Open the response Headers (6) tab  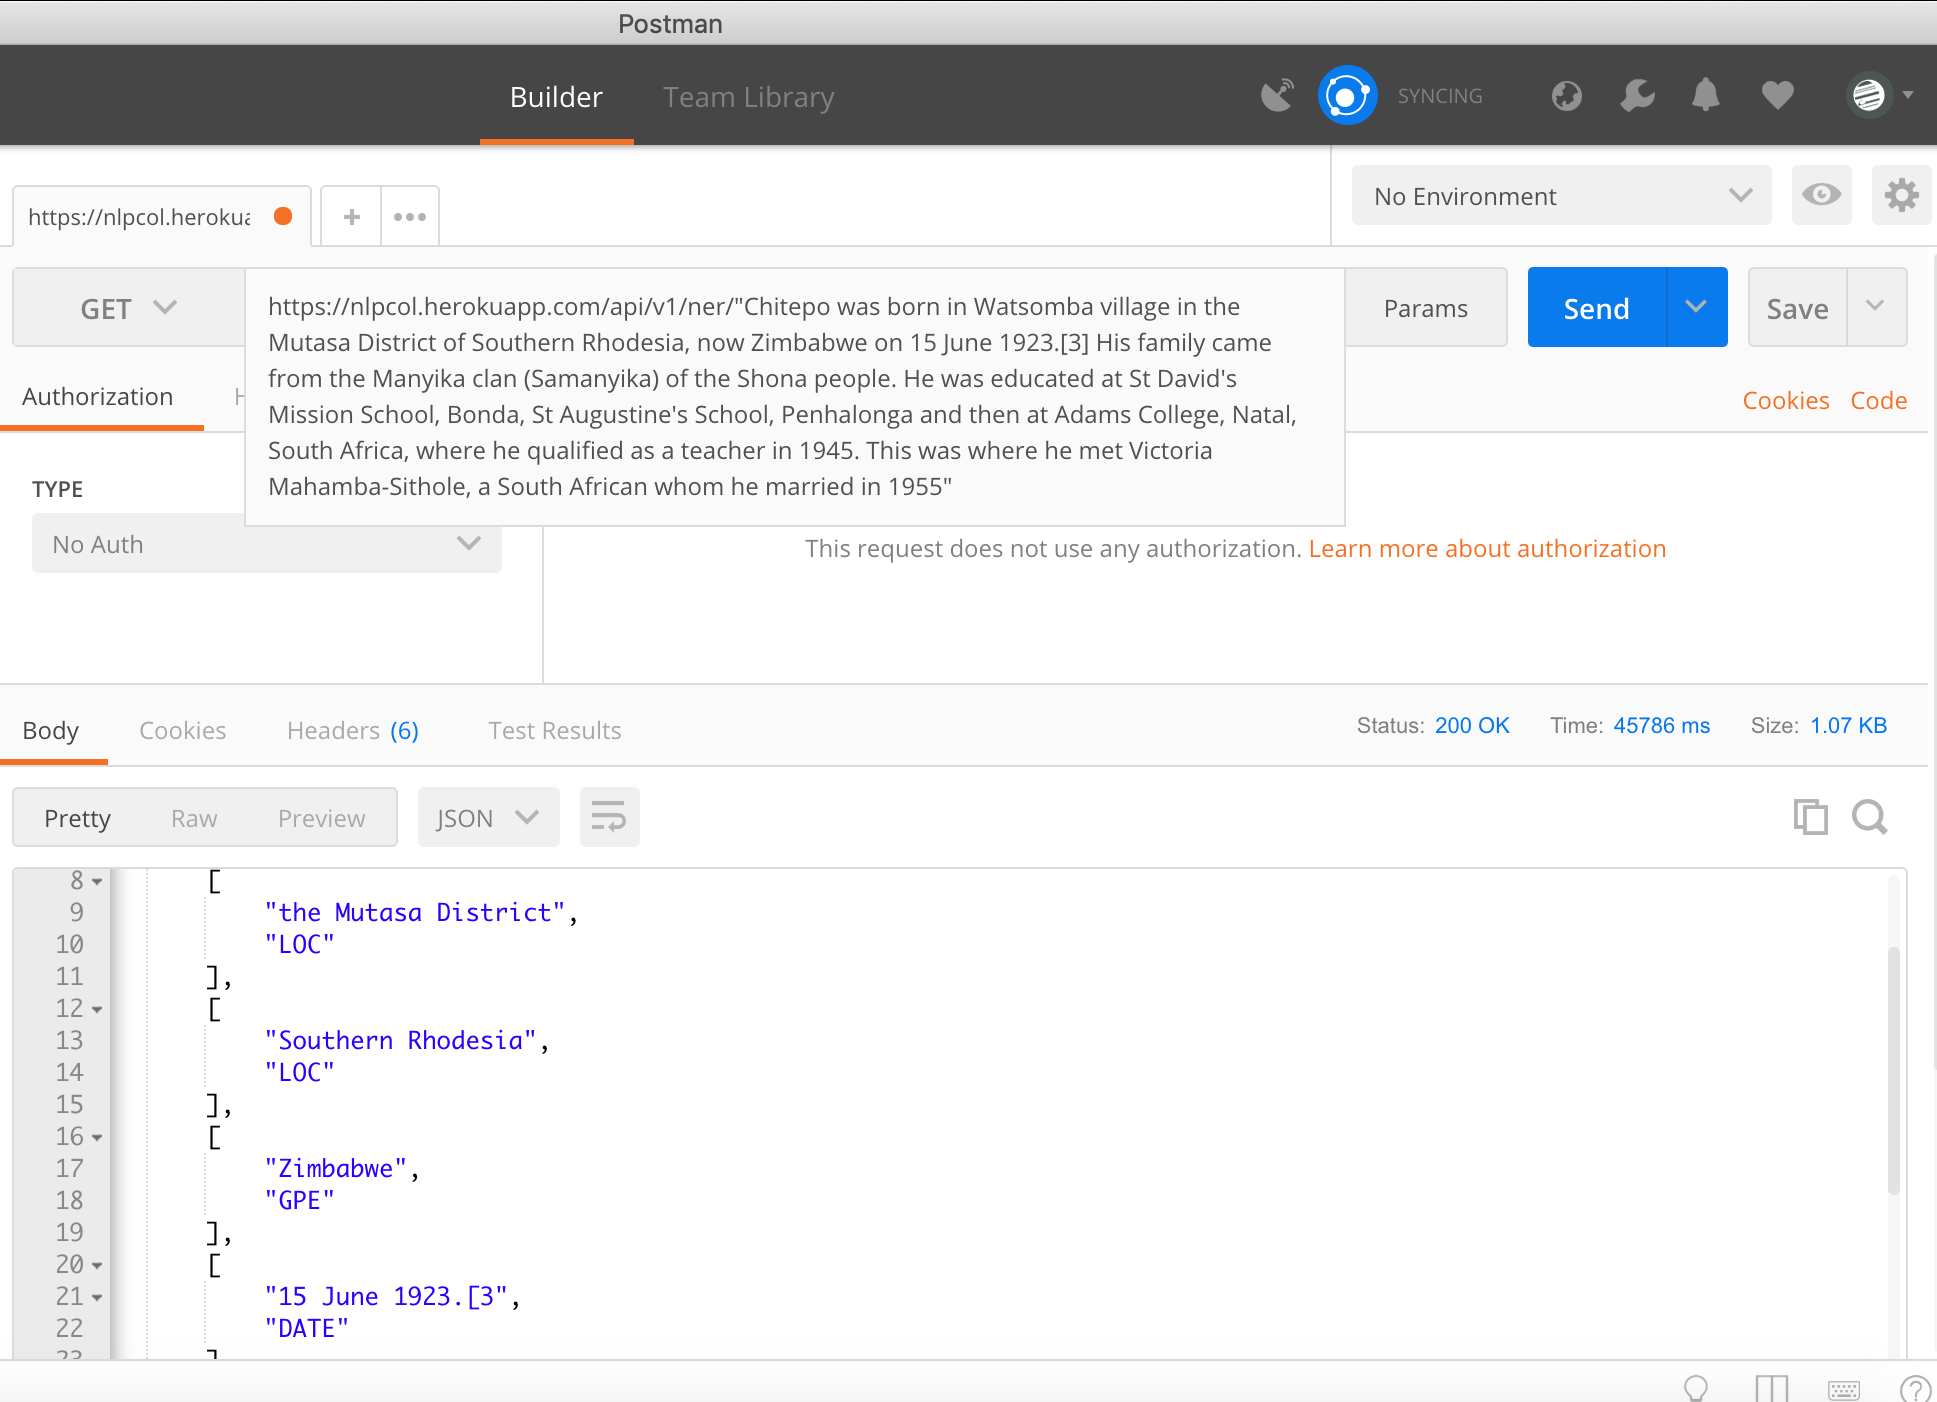coord(353,730)
